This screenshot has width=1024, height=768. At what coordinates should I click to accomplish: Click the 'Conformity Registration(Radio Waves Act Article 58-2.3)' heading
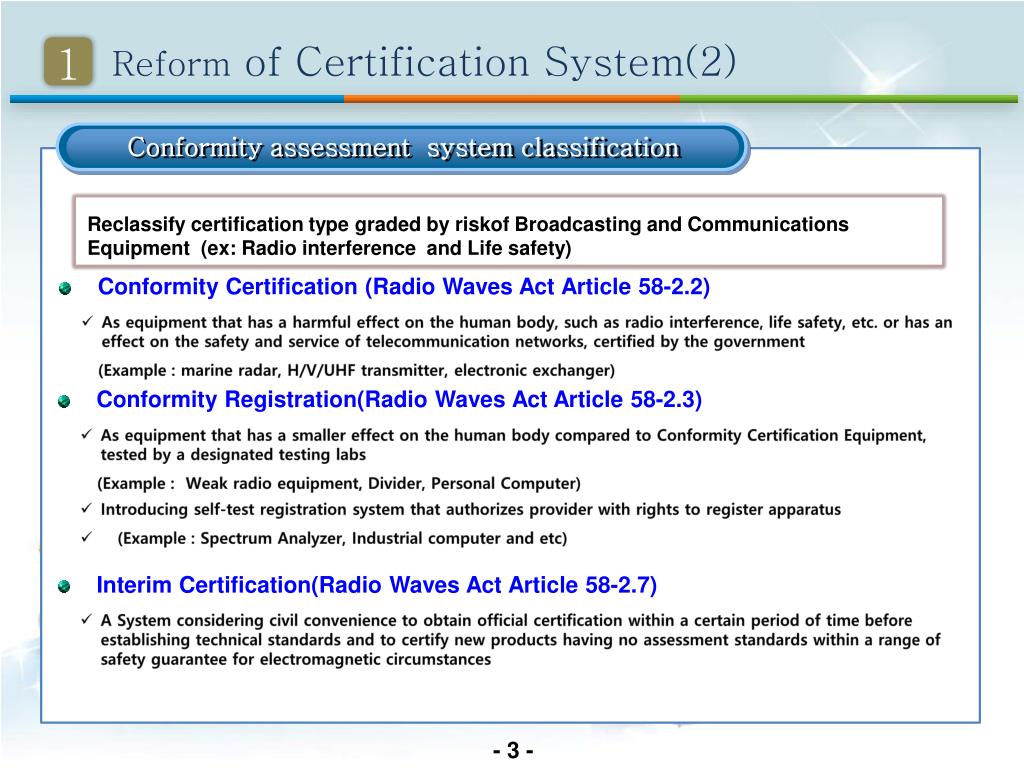(x=399, y=400)
